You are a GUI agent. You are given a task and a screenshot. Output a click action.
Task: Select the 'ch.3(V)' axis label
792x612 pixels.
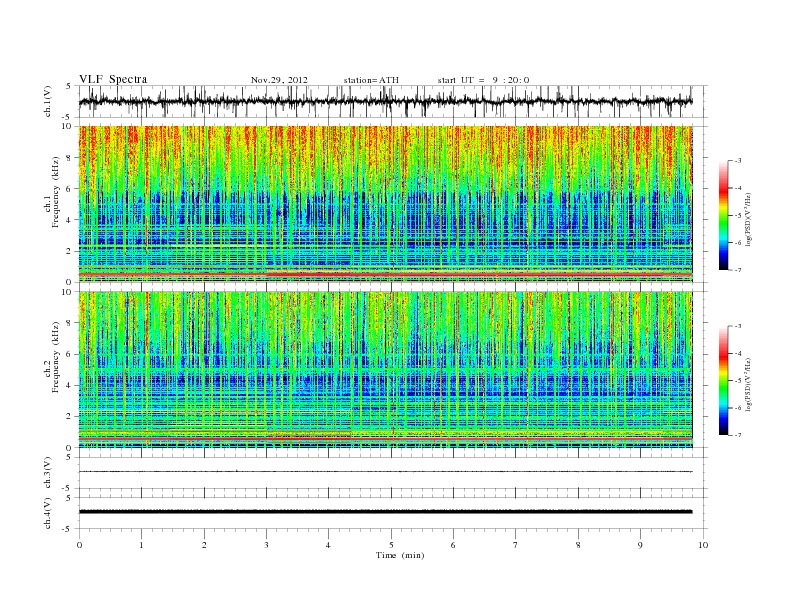click(48, 473)
